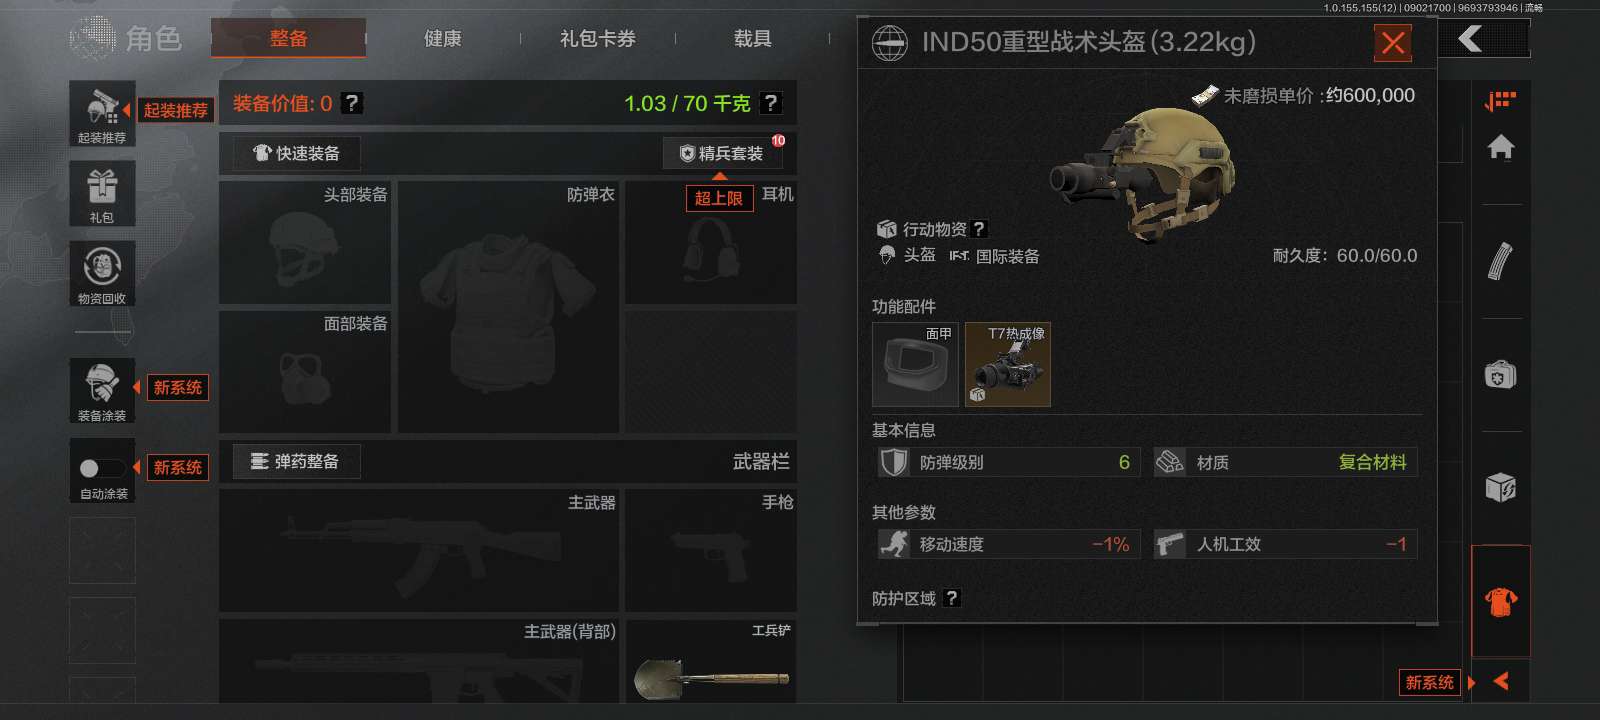Select the medical kit icon in right sidebar

1500,375
